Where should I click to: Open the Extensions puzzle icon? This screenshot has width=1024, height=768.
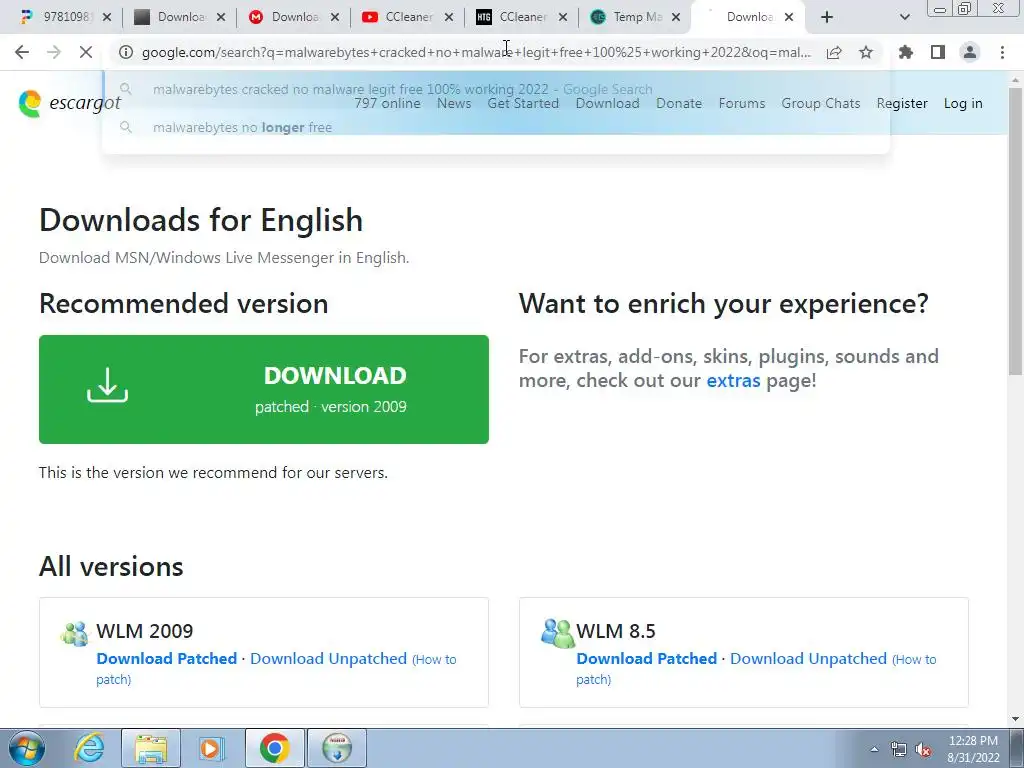906,52
